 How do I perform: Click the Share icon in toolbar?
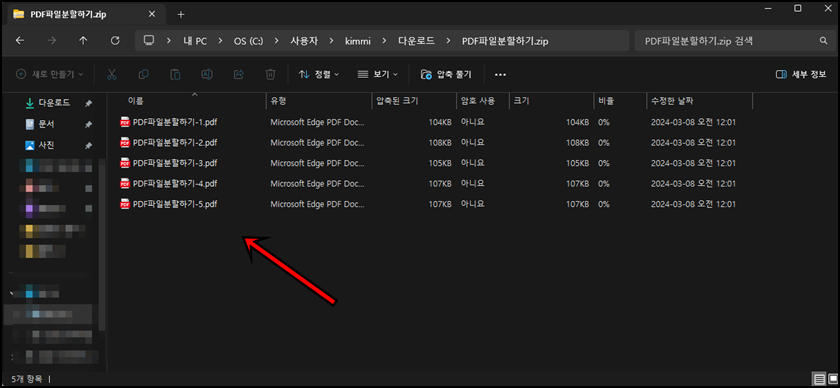pos(239,74)
